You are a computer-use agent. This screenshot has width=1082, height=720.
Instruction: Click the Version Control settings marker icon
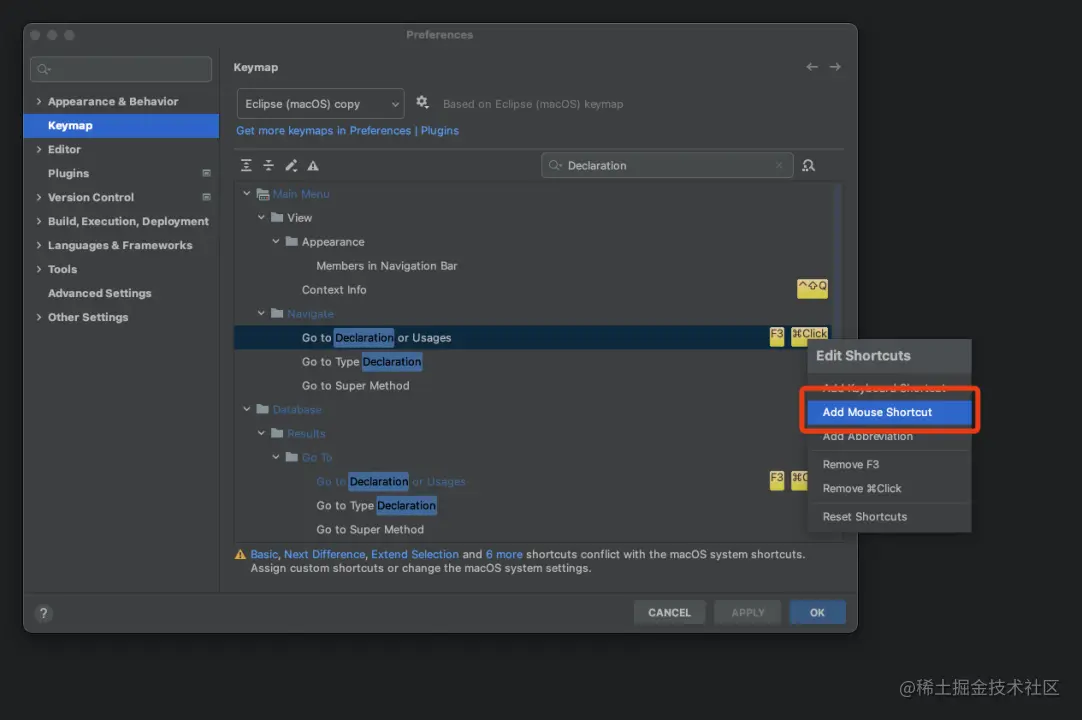[x=206, y=197]
